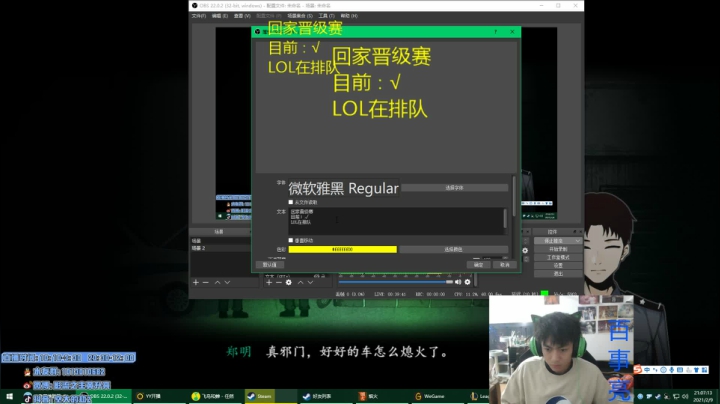
Task: Click the 微软雅黑 Regular font preview
Action: [x=343, y=188]
